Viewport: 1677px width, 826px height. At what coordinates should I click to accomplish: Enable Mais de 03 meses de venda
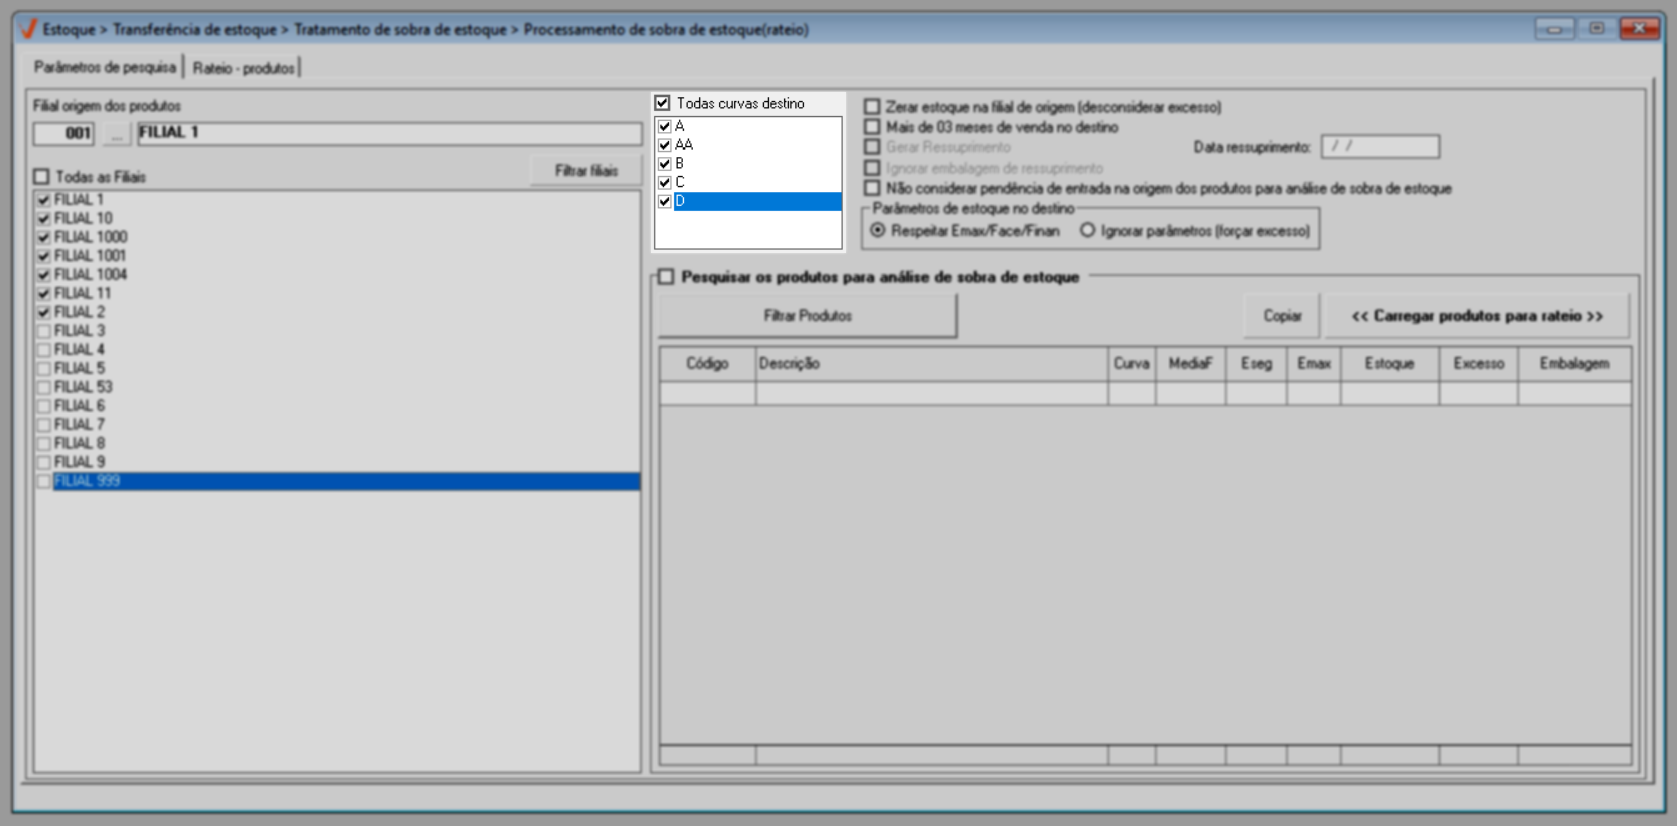(x=873, y=127)
